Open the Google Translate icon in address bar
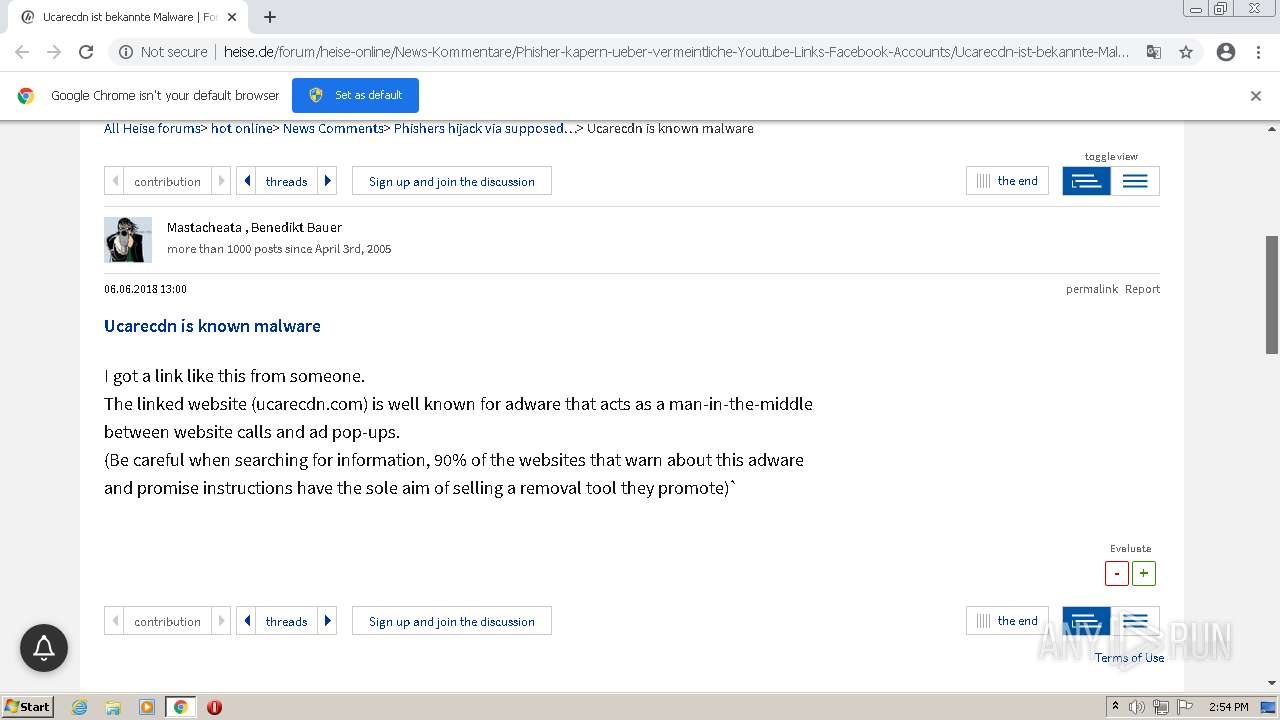The width and height of the screenshot is (1280, 720). point(1153,52)
